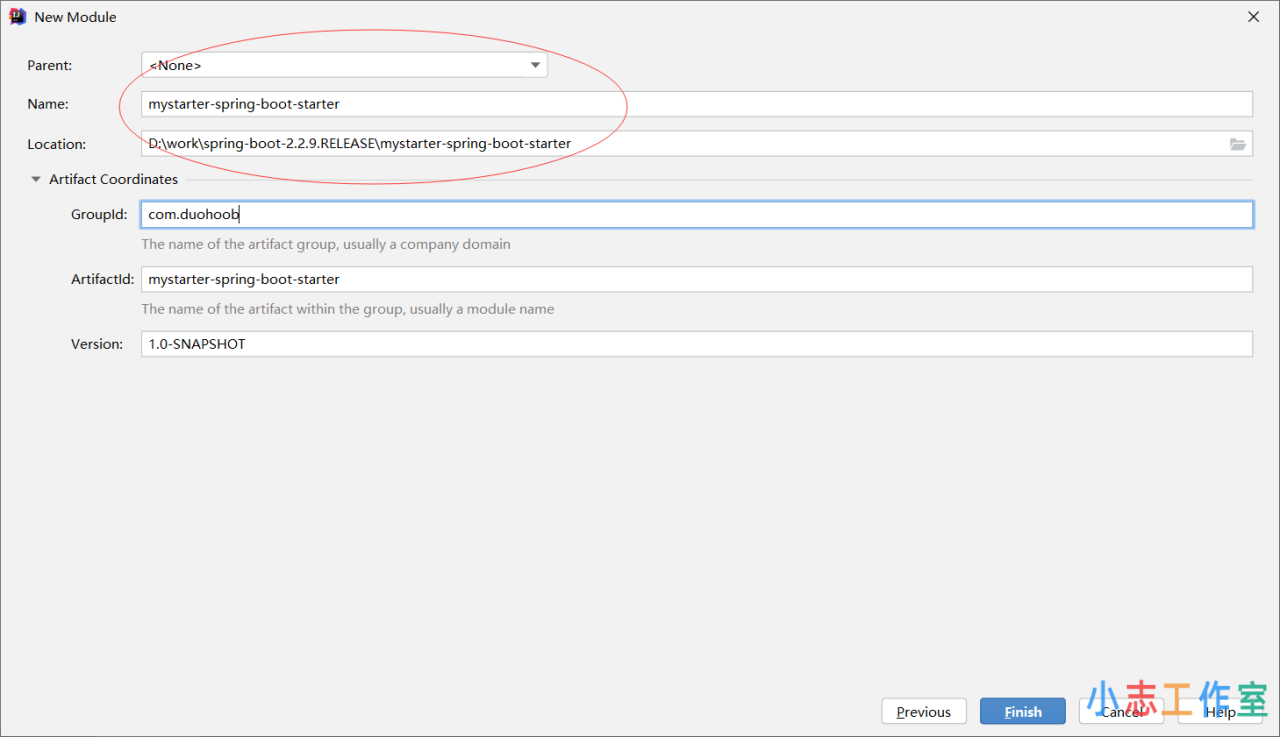Focus the GroupId field containing com.duohoob
This screenshot has height=737, width=1280.
pos(696,215)
